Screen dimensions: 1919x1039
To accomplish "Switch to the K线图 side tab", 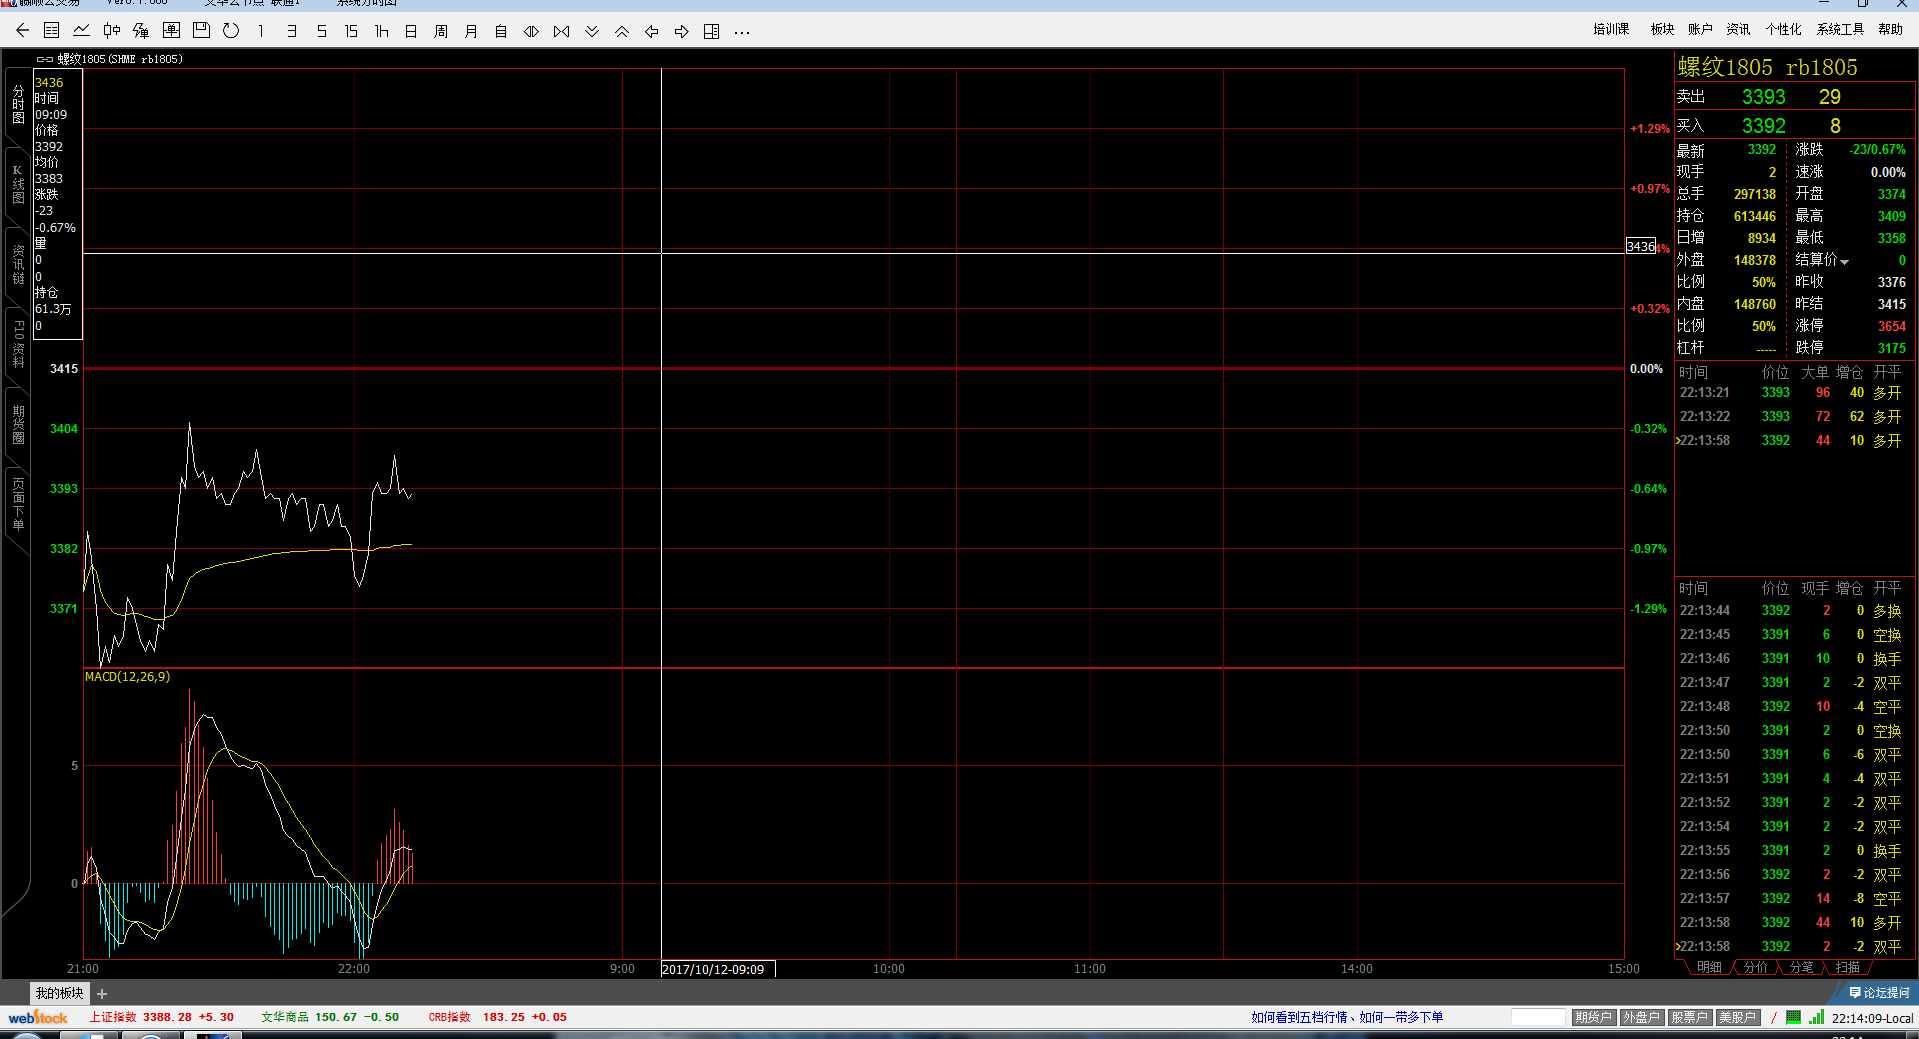I will 18,185.
